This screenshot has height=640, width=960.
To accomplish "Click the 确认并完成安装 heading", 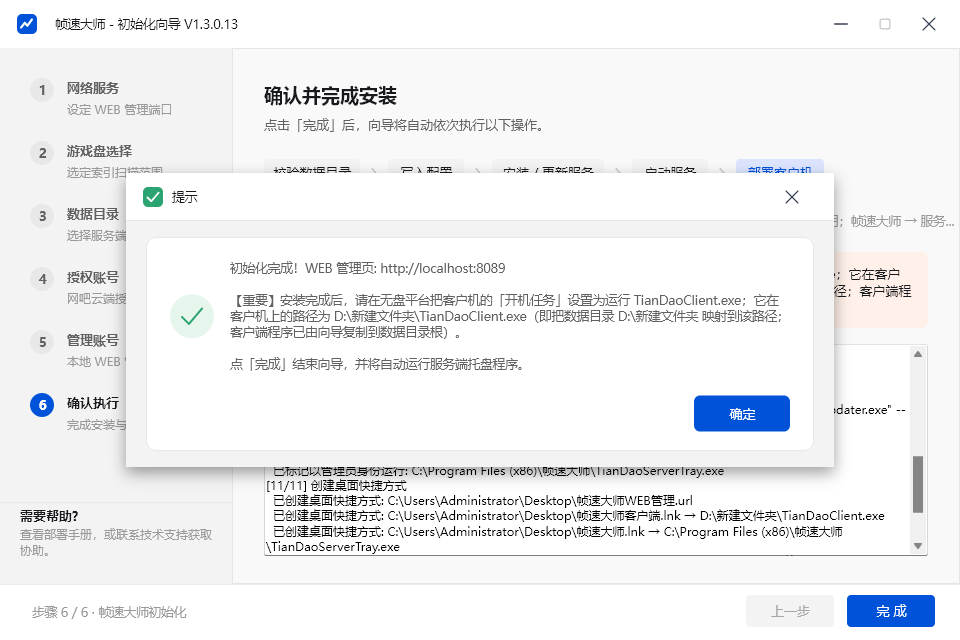I will tap(330, 96).
